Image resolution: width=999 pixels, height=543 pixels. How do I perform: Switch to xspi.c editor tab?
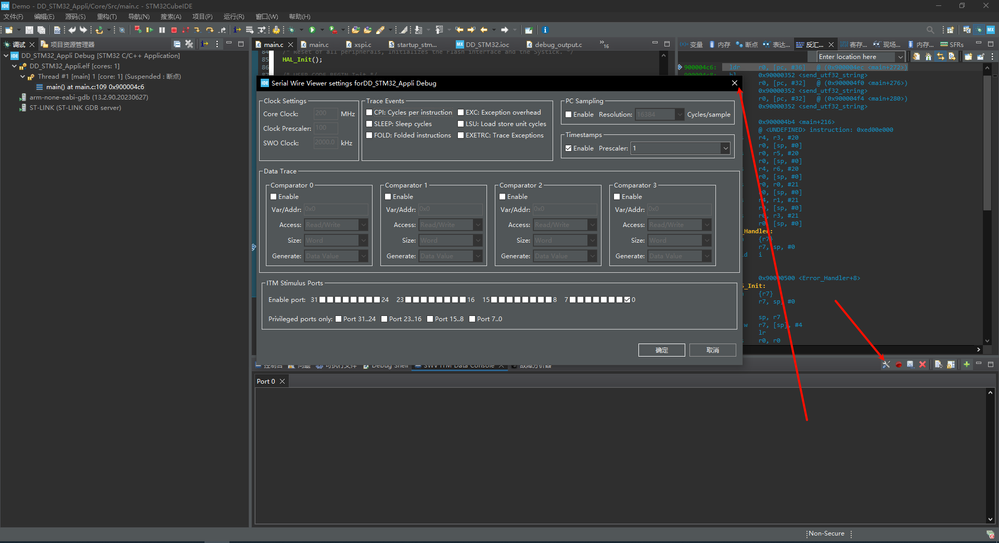click(x=358, y=45)
